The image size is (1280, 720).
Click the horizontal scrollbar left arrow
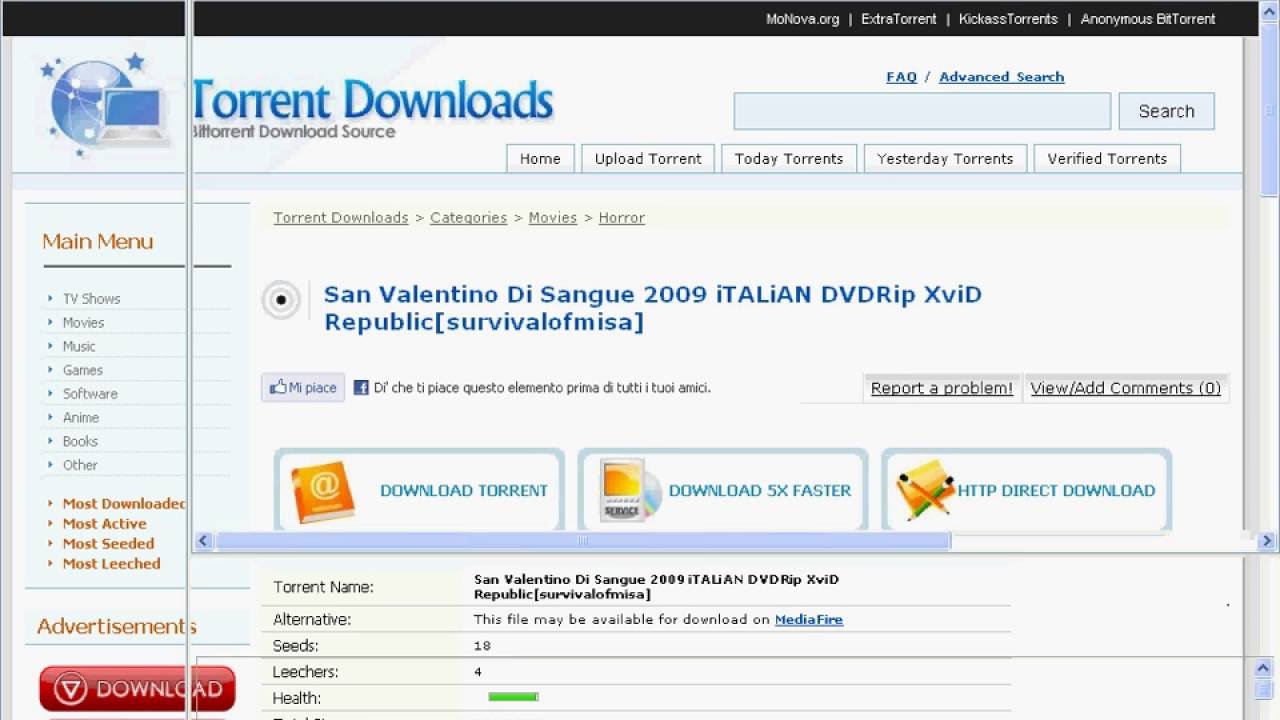(x=204, y=541)
